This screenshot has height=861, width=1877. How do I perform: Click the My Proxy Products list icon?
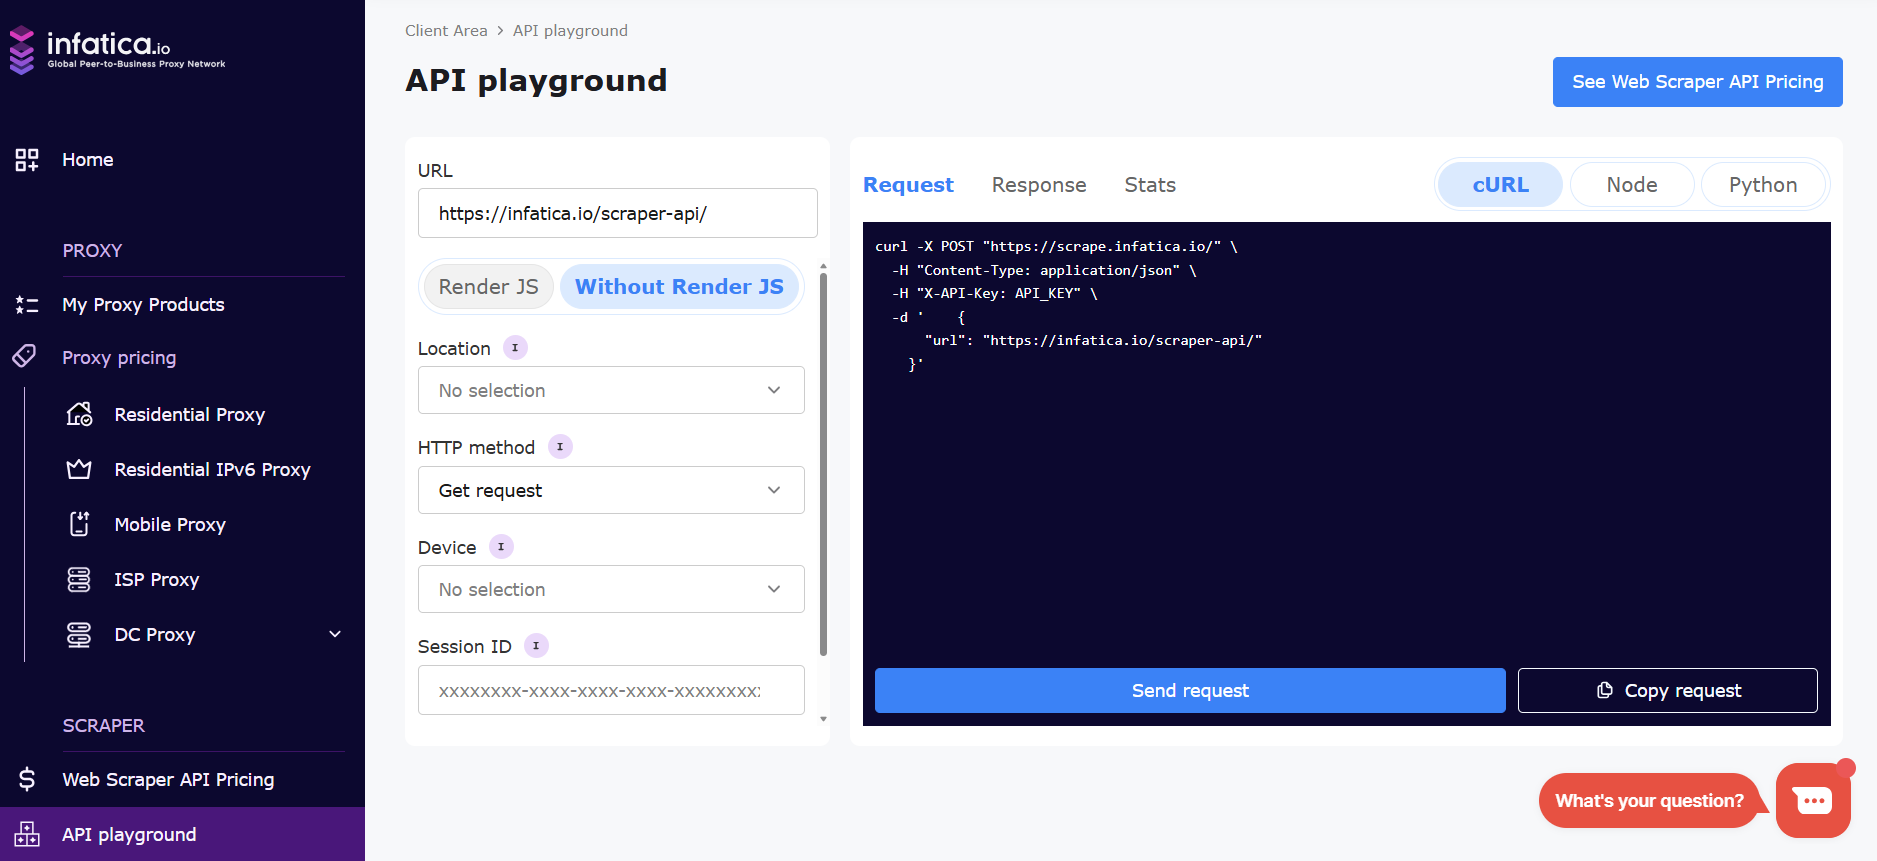coord(27,305)
